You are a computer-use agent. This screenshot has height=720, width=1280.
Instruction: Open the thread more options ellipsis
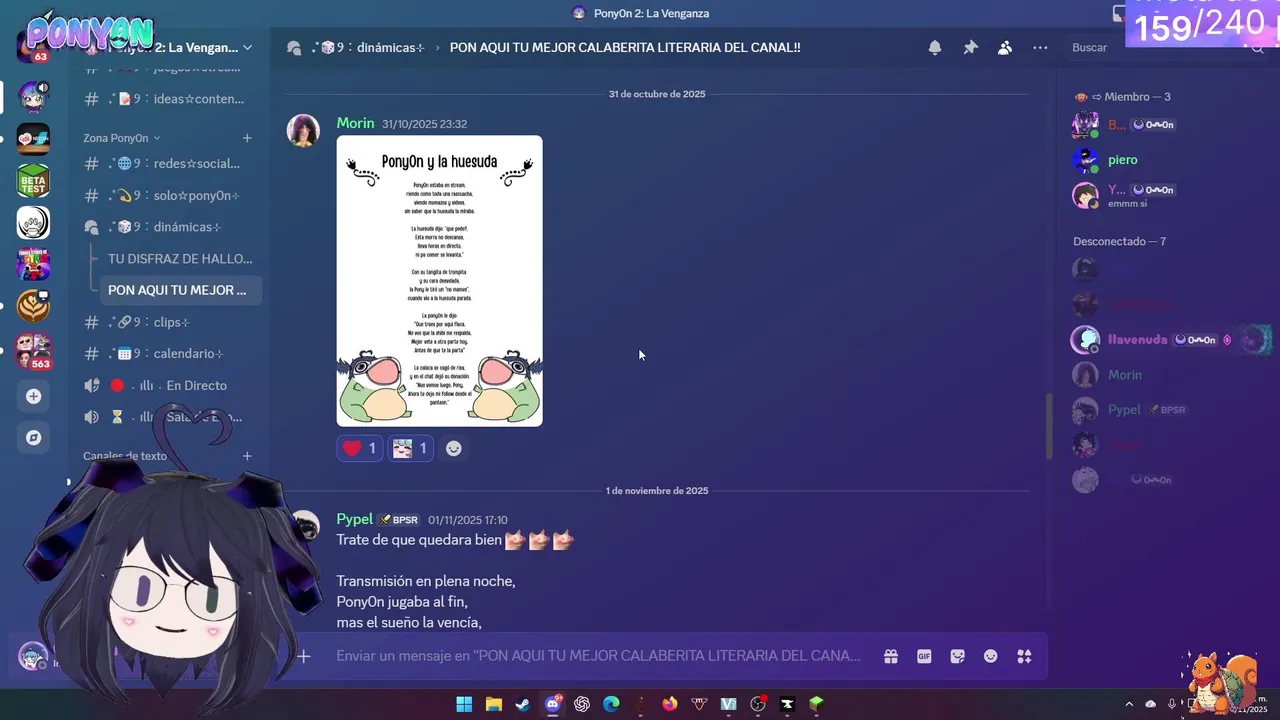point(1040,48)
